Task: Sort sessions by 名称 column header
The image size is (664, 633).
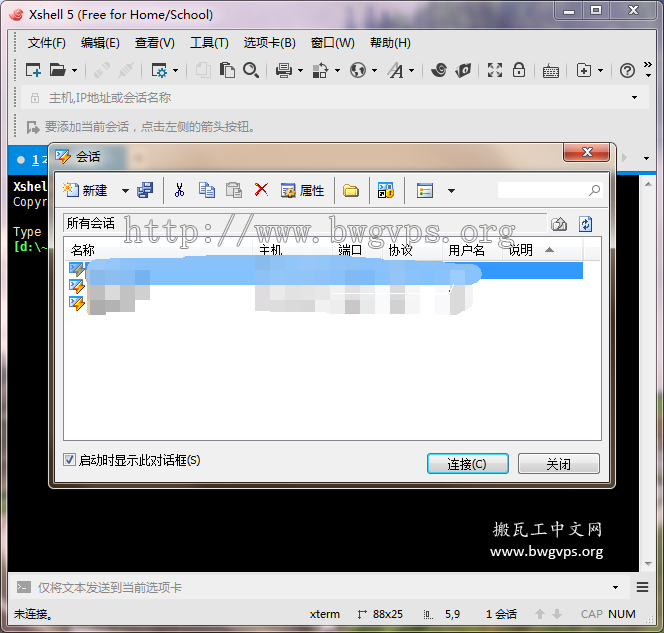Action: pos(159,250)
